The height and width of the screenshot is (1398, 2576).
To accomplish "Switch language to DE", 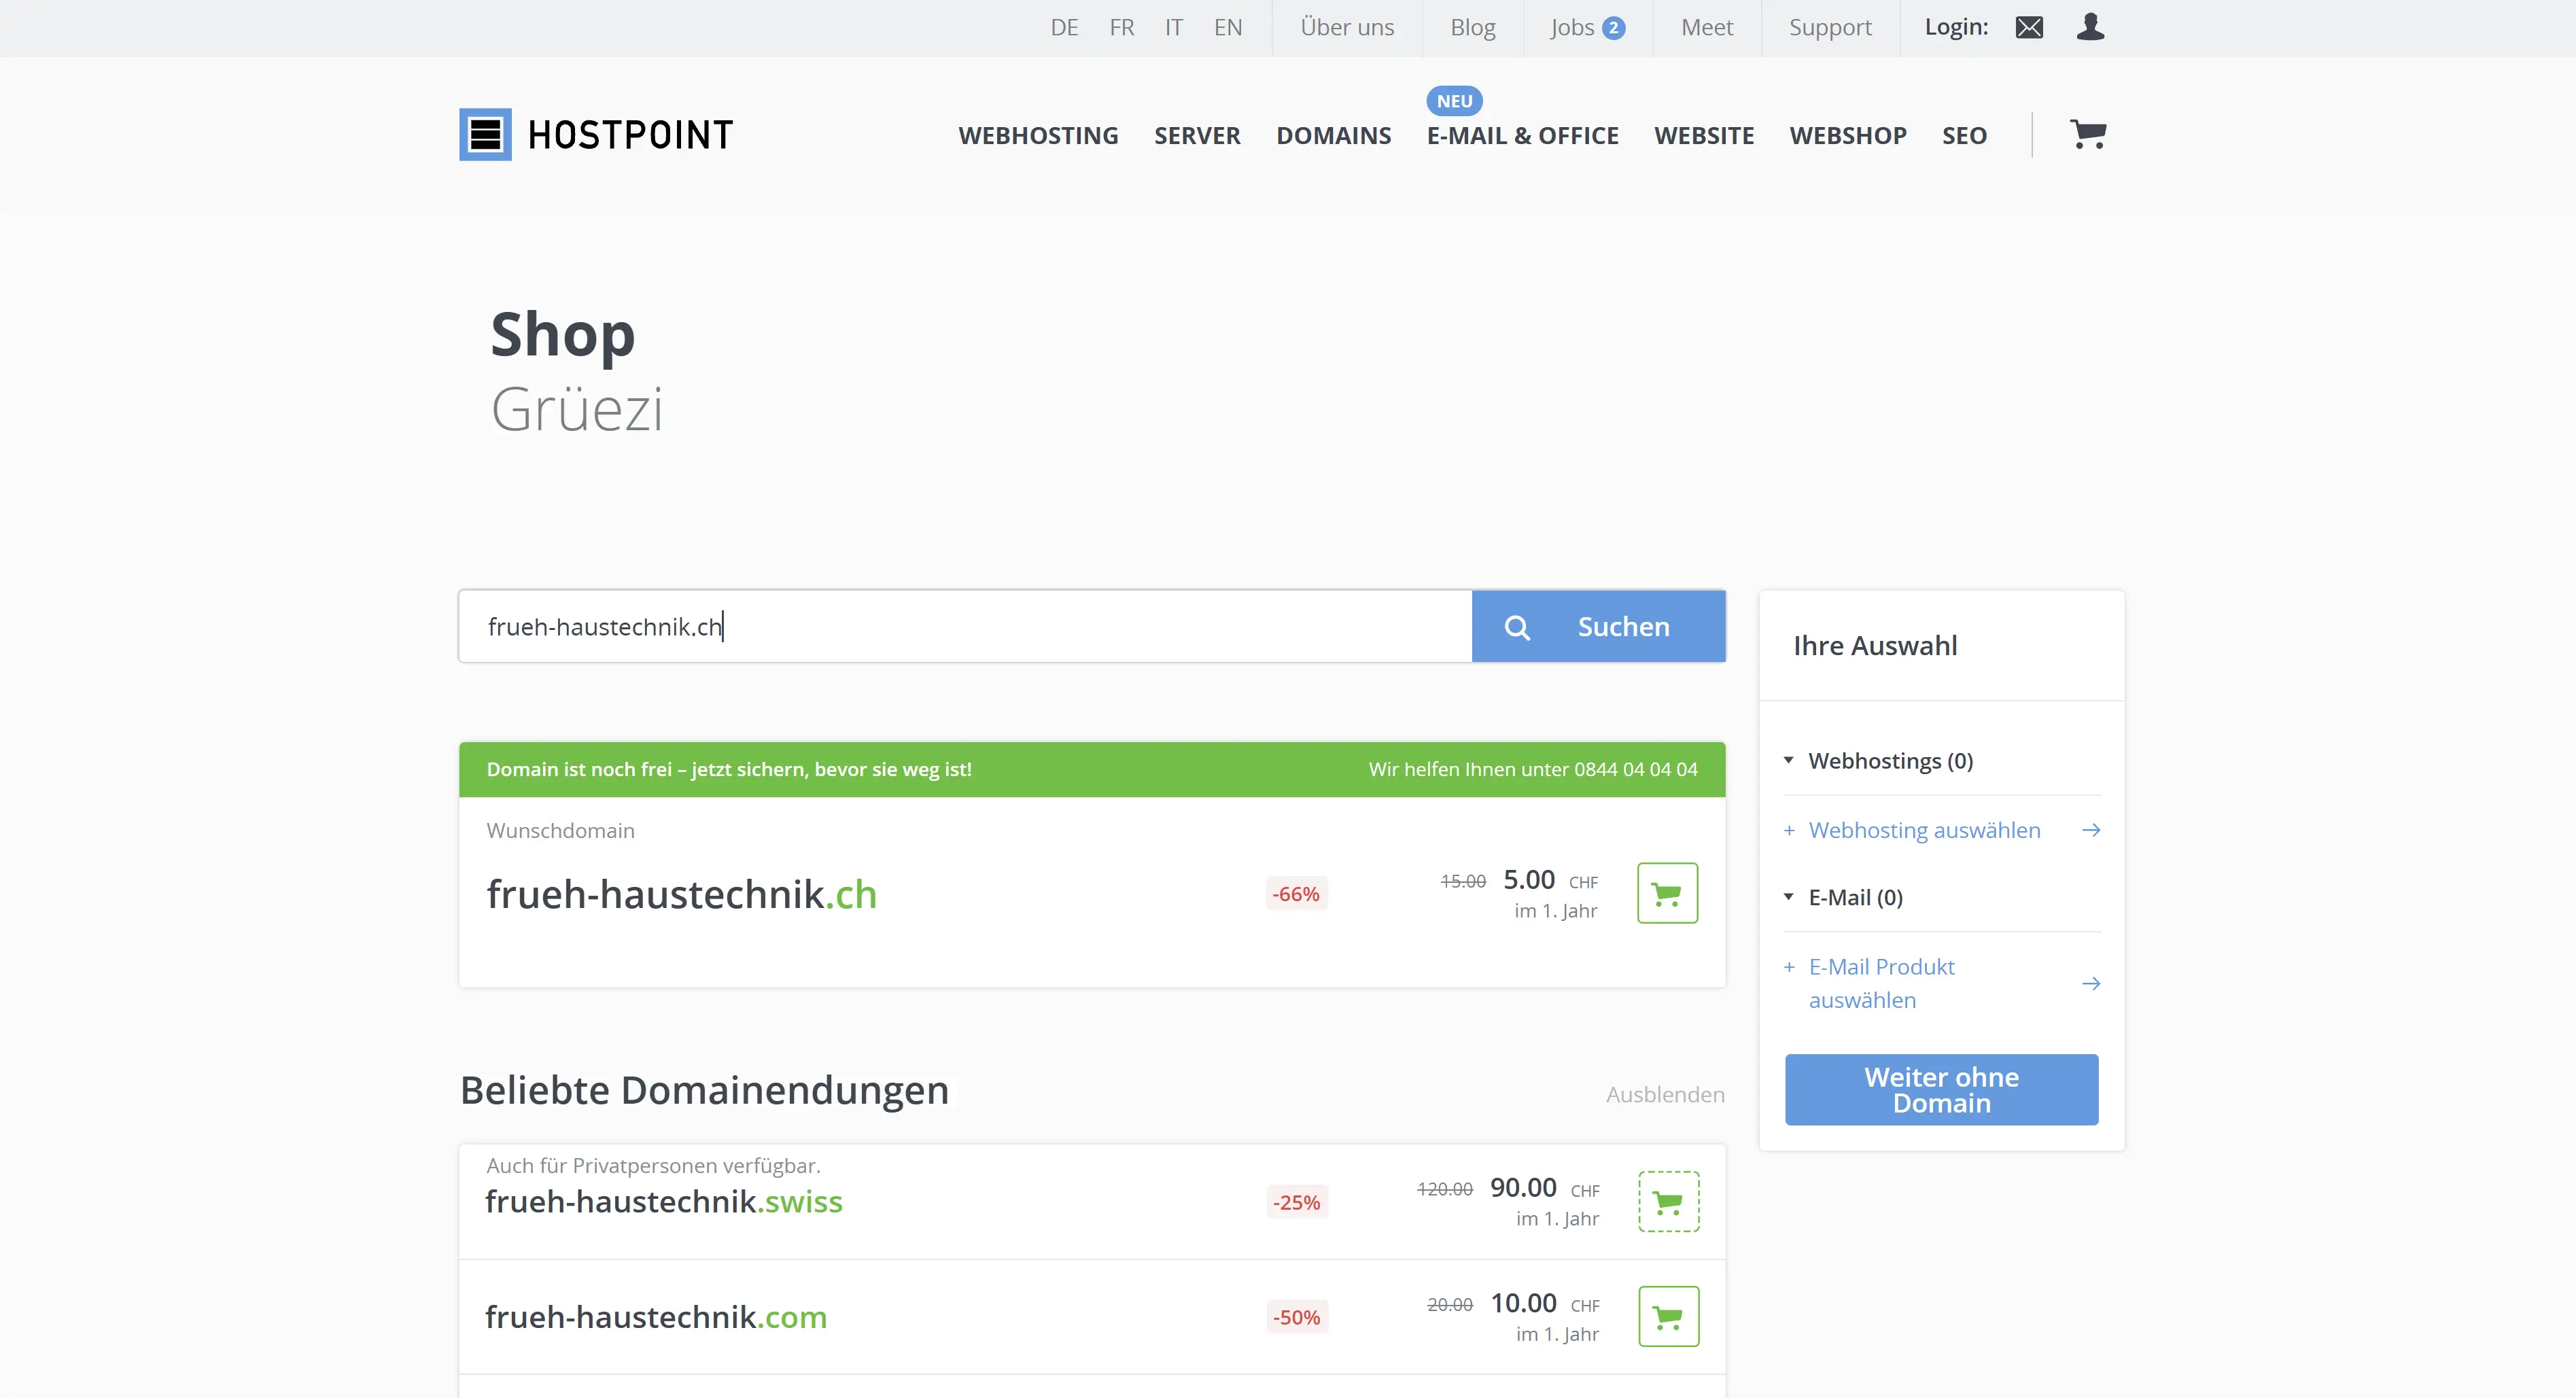I will (1064, 28).
